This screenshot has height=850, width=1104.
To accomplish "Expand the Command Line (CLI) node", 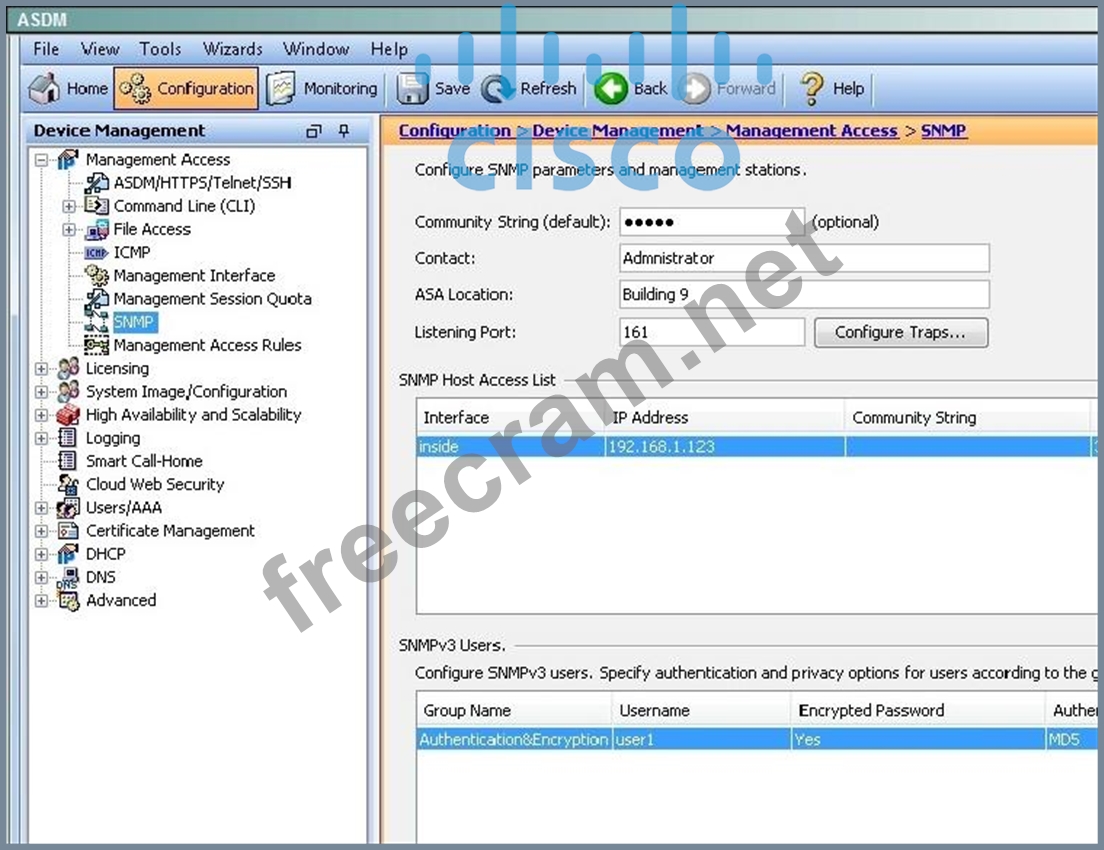I will tap(69, 206).
